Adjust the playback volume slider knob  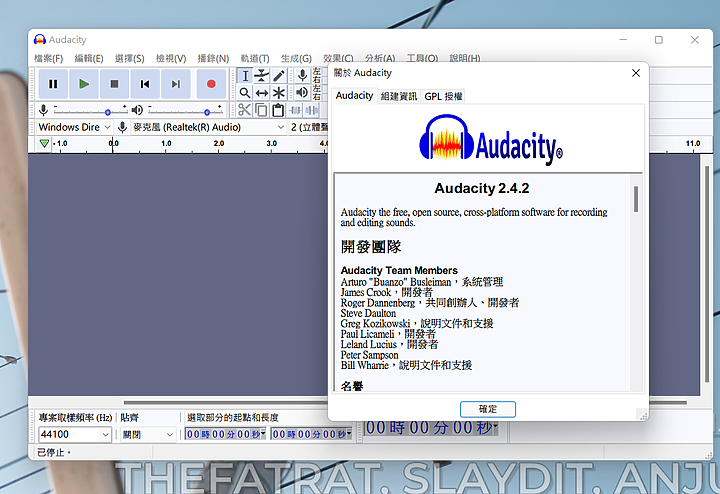[207, 112]
